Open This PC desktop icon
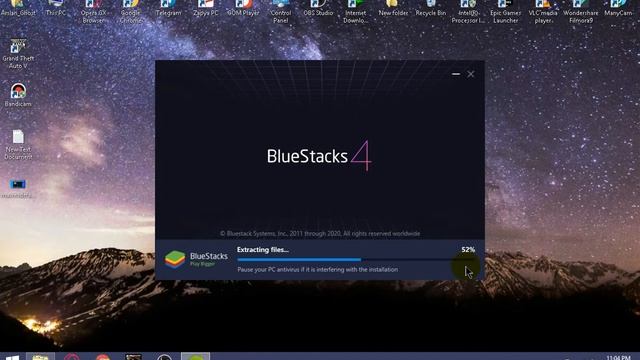Image resolution: width=640 pixels, height=360 pixels. point(56,8)
